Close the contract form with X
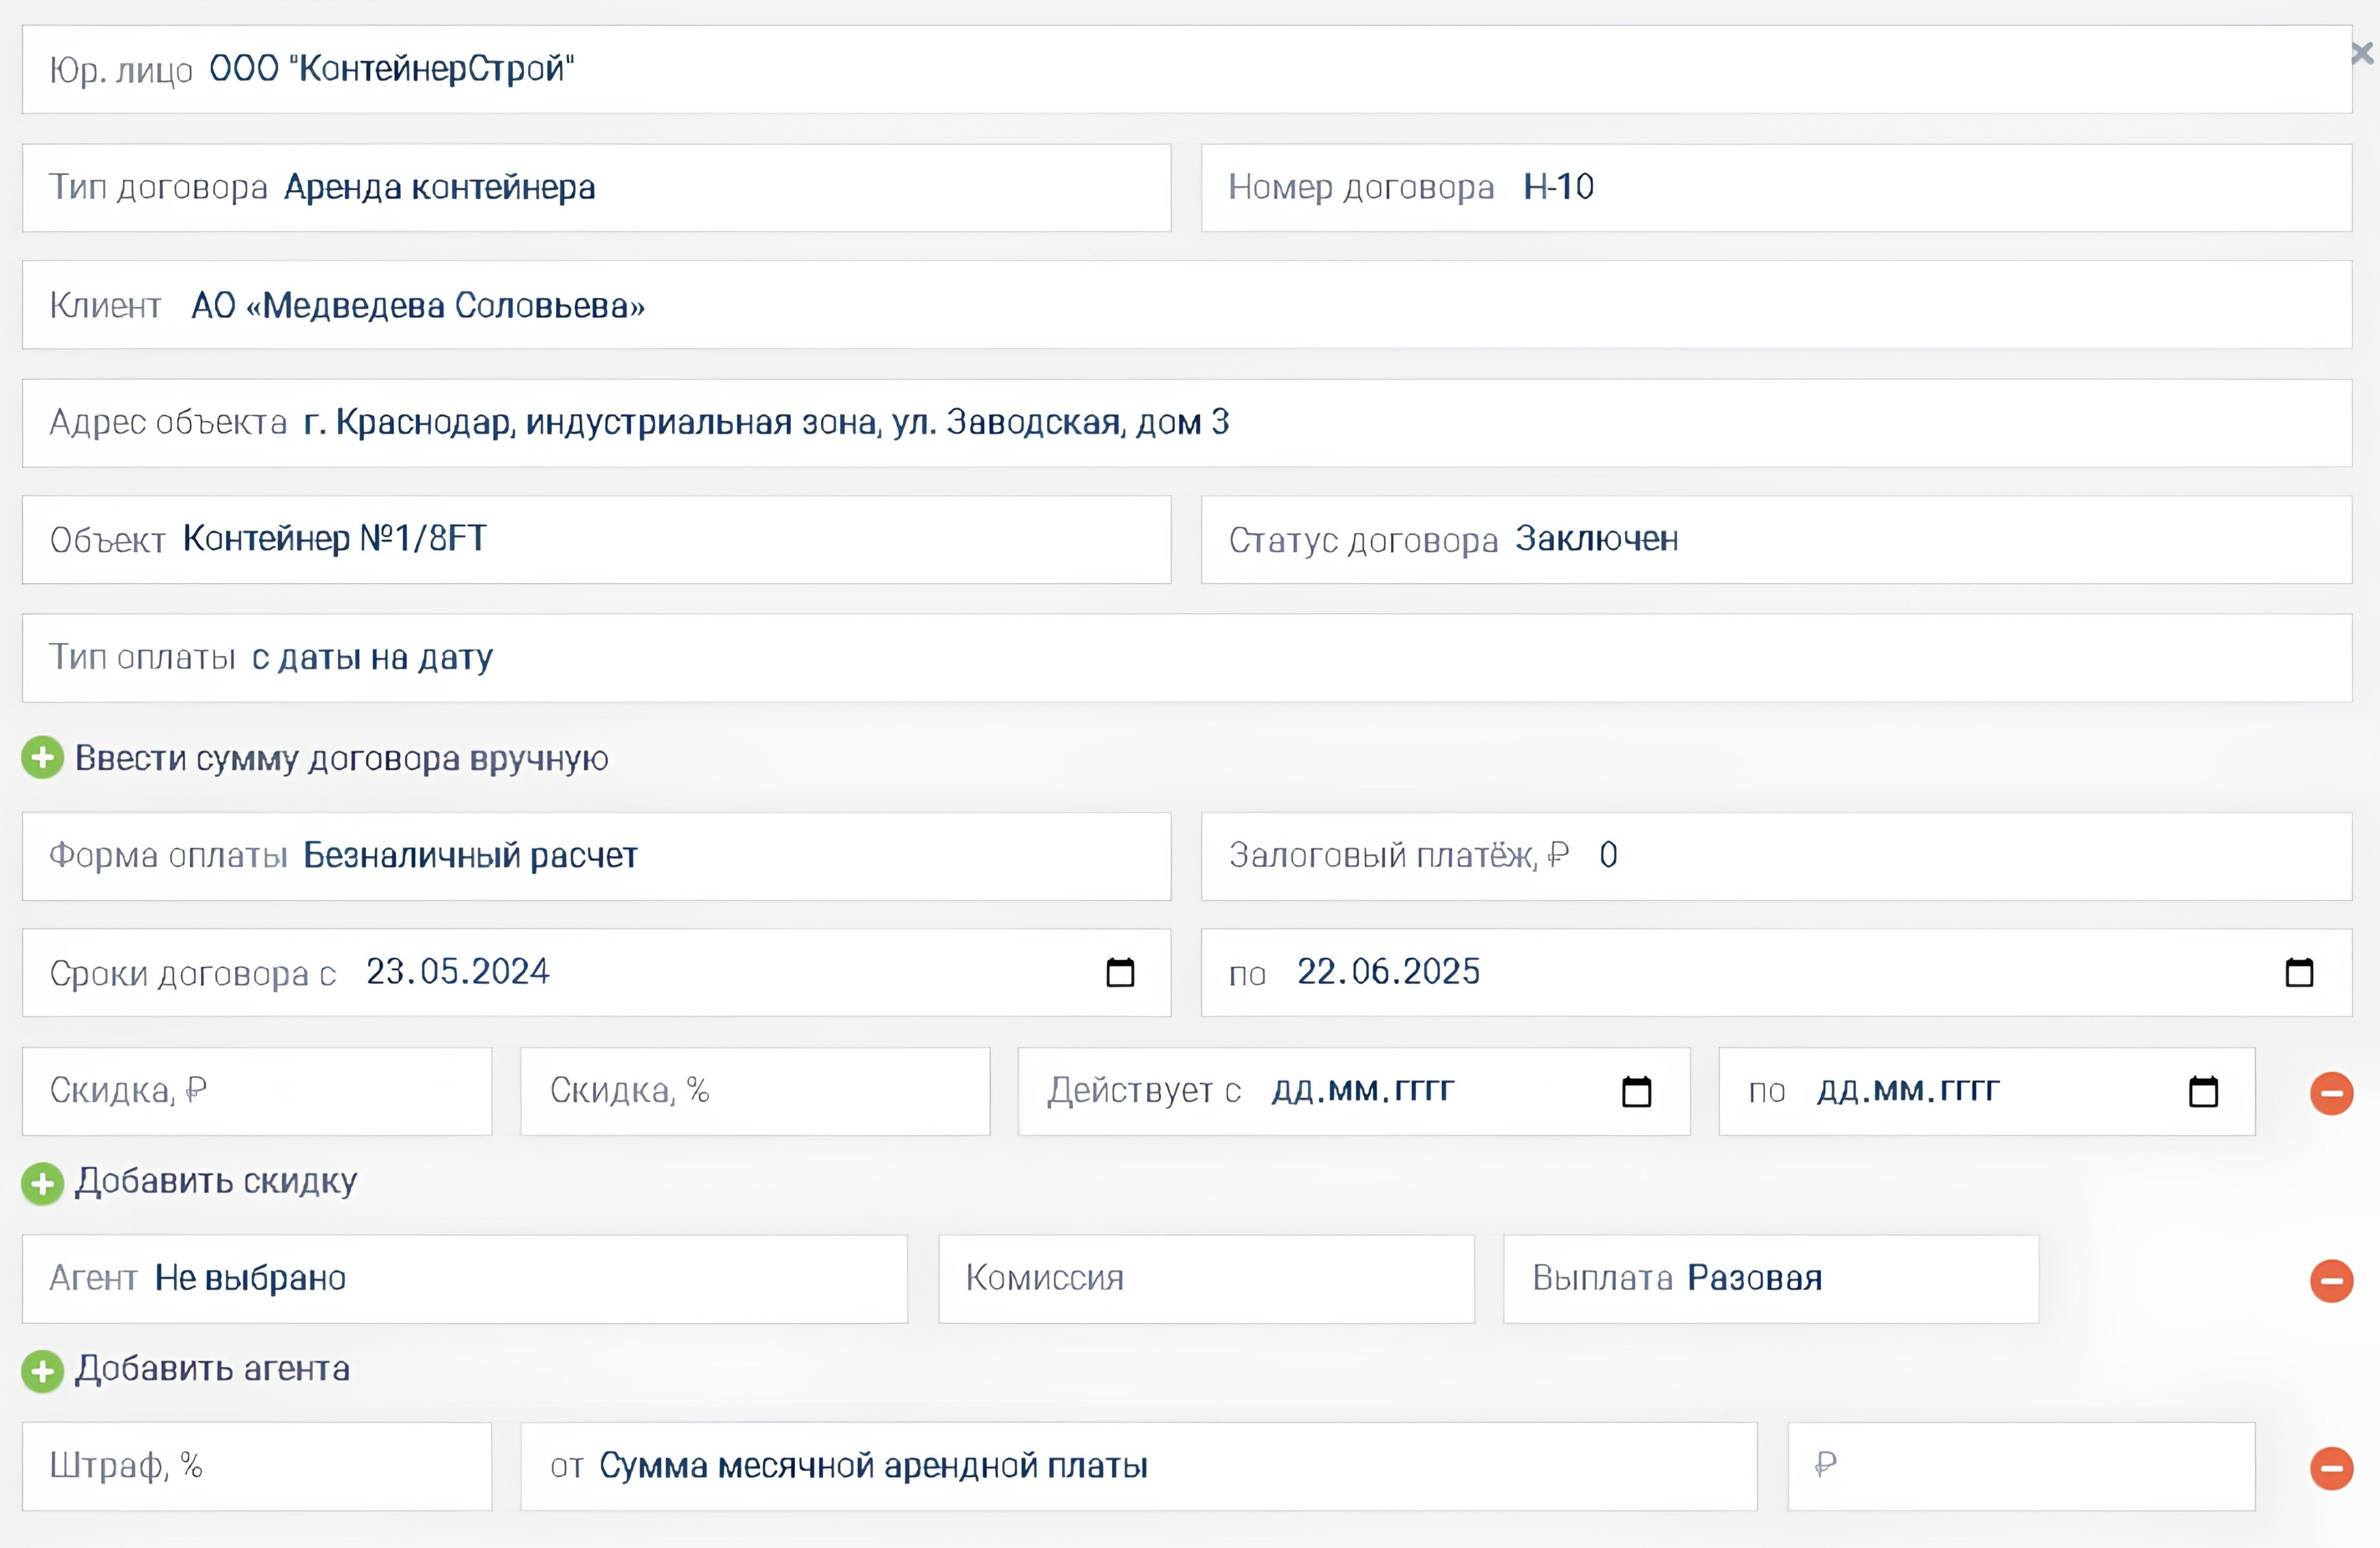This screenshot has height=1548, width=2380. [x=2362, y=54]
